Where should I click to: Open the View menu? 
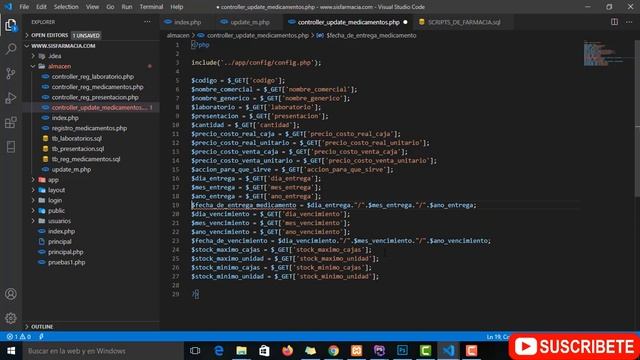pyautogui.click(x=92, y=7)
